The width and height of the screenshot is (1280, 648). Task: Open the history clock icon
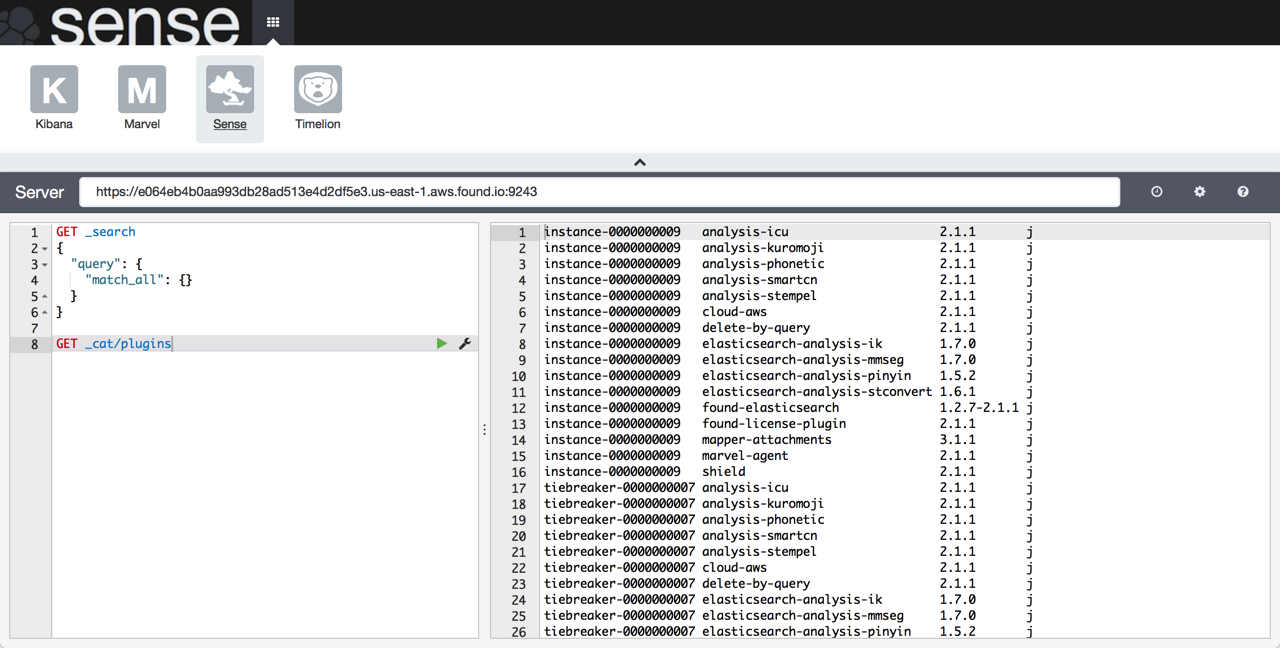(x=1157, y=192)
